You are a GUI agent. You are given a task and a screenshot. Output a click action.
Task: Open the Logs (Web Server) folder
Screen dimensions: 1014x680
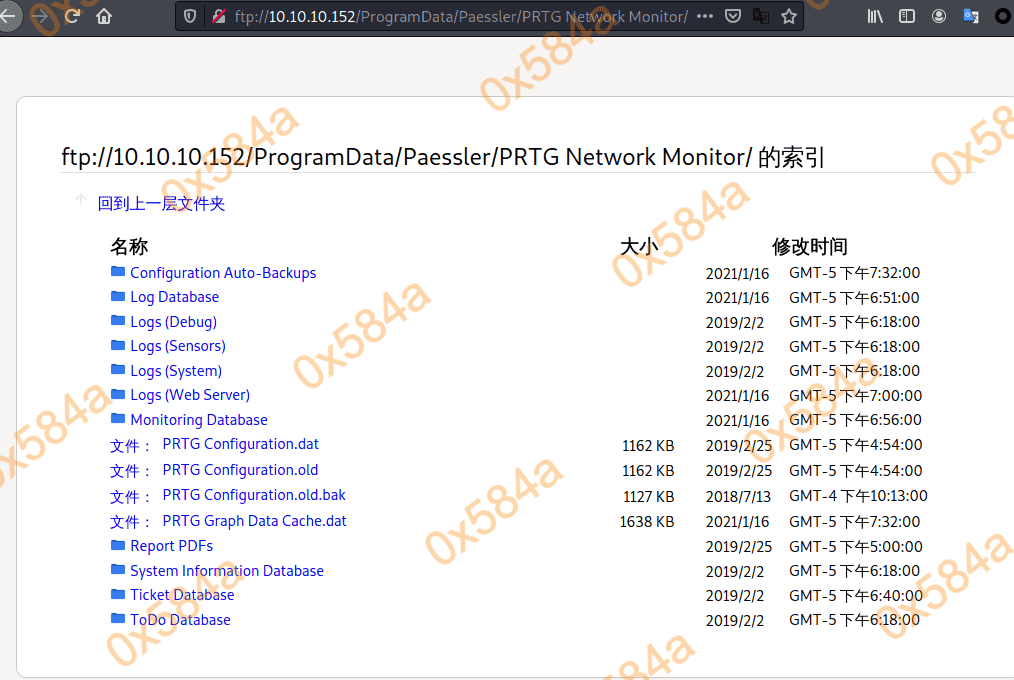pyautogui.click(x=189, y=395)
